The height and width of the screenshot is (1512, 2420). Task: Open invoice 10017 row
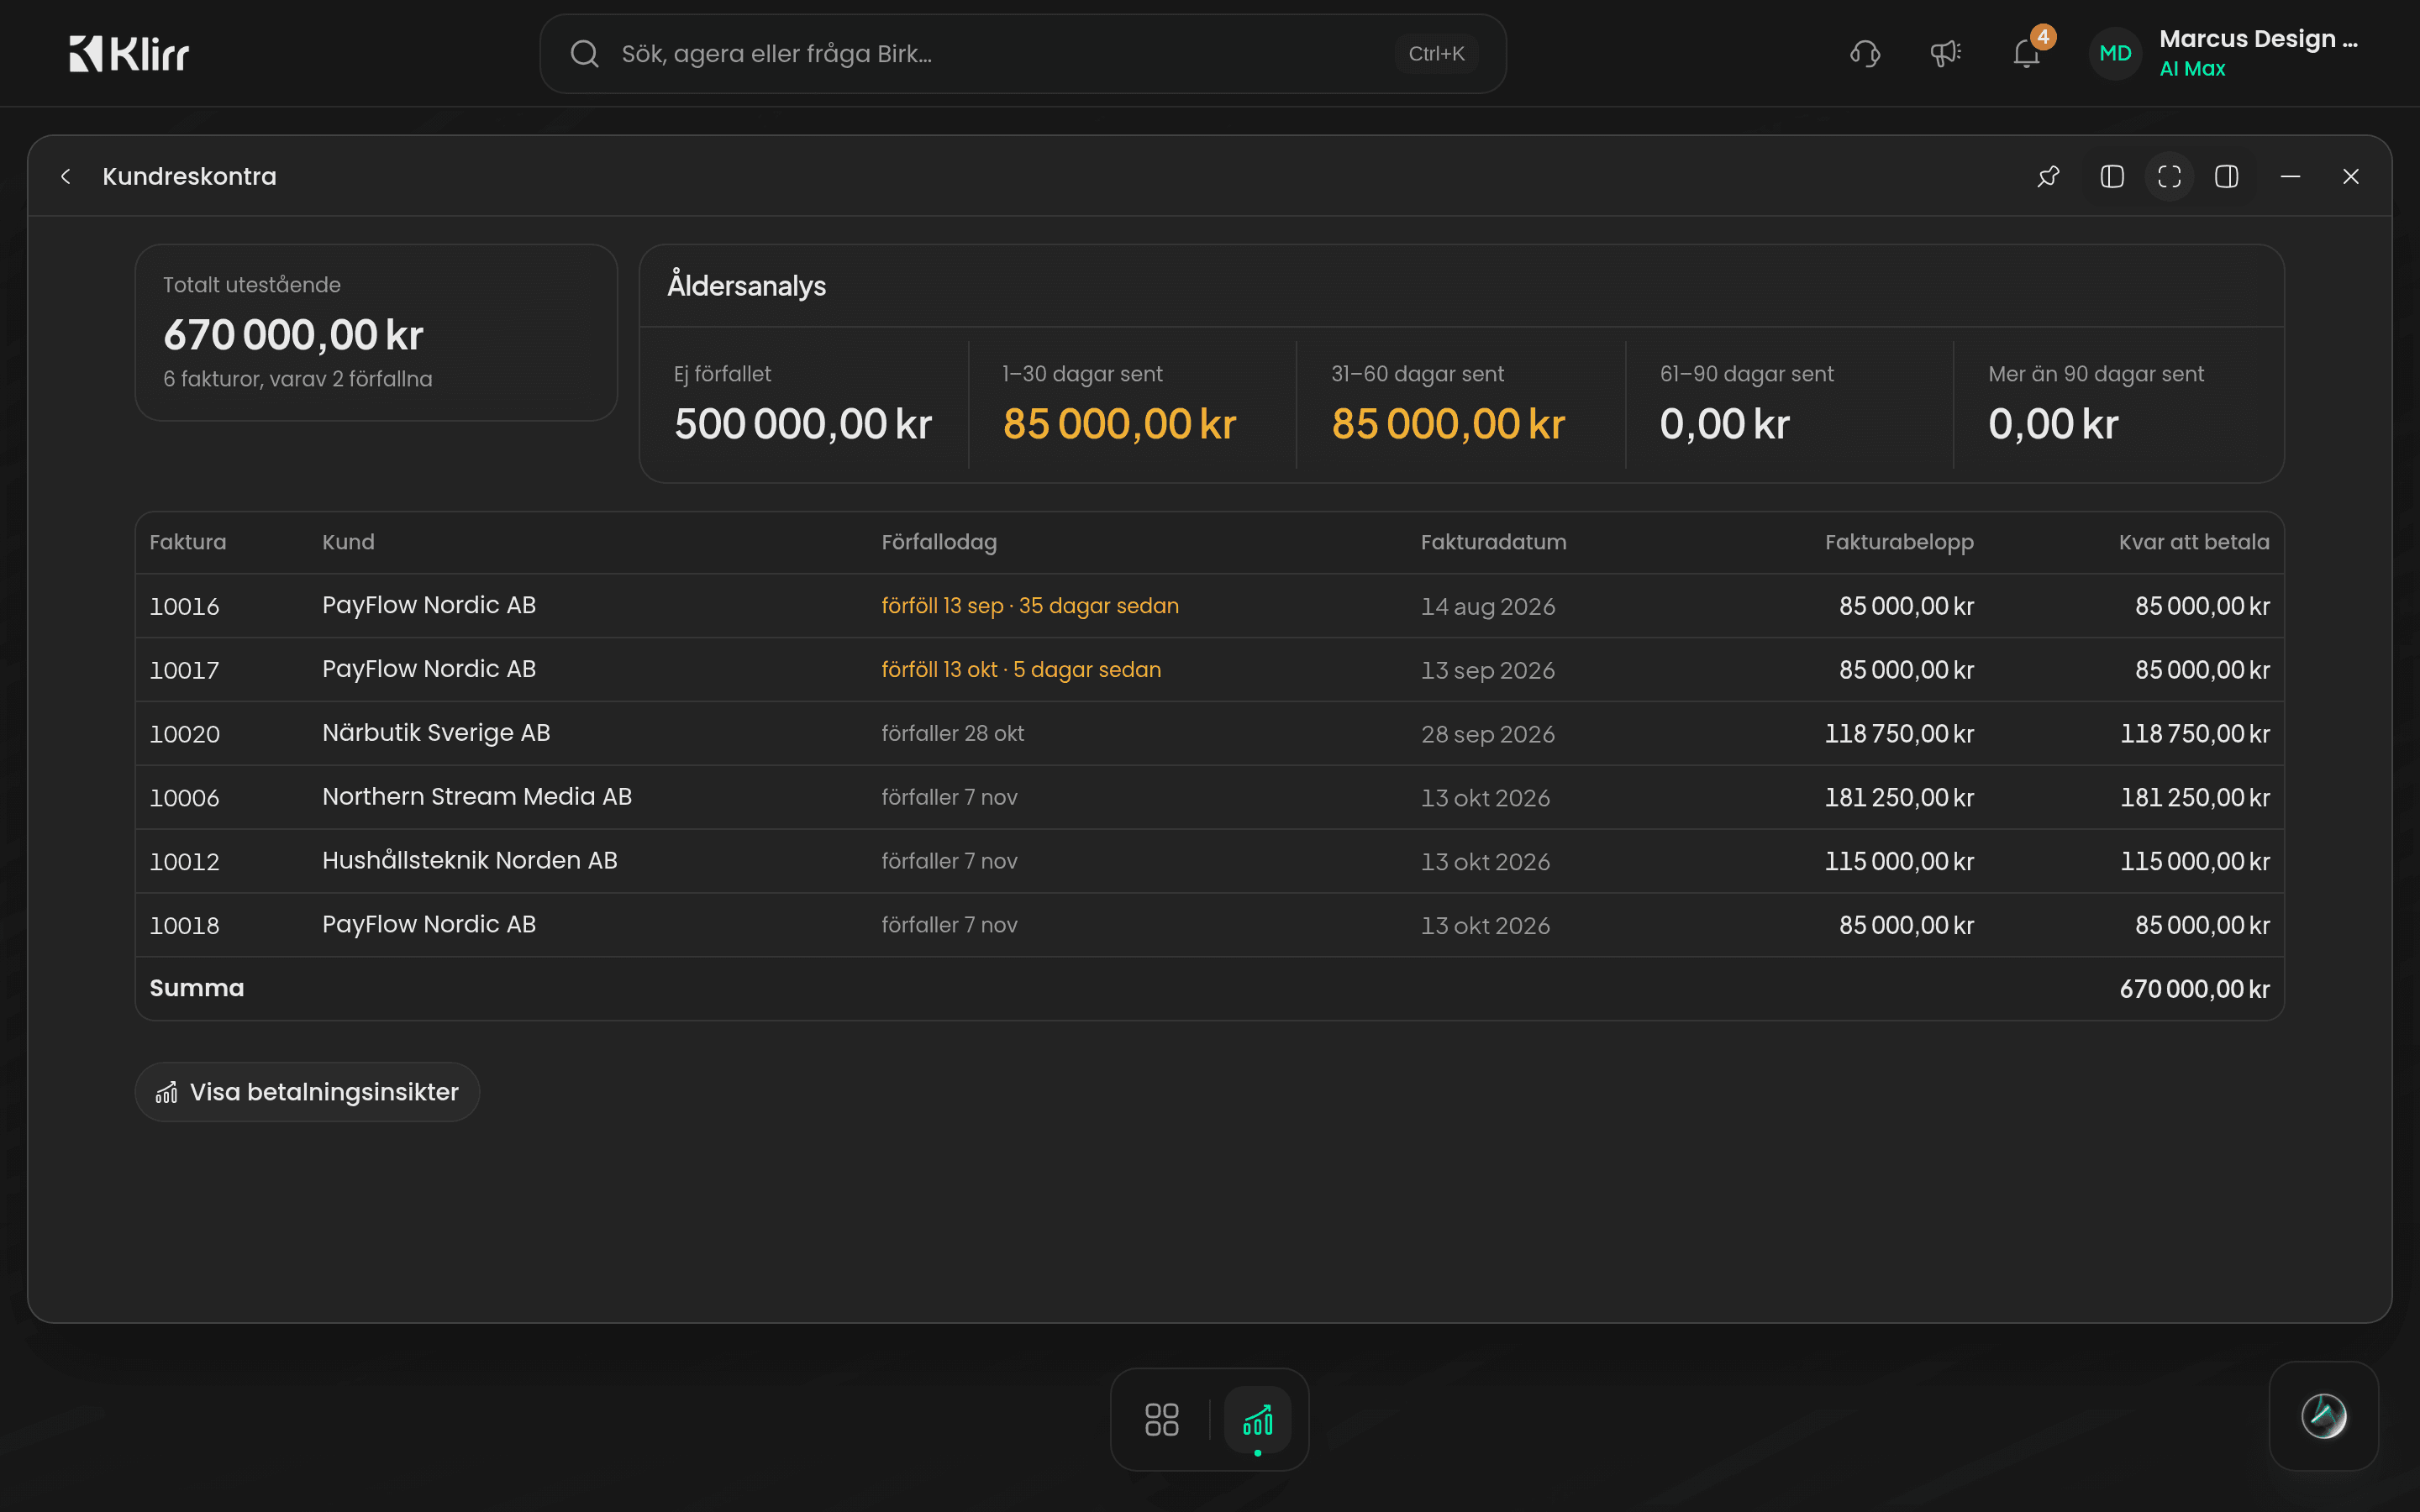coord(1209,670)
